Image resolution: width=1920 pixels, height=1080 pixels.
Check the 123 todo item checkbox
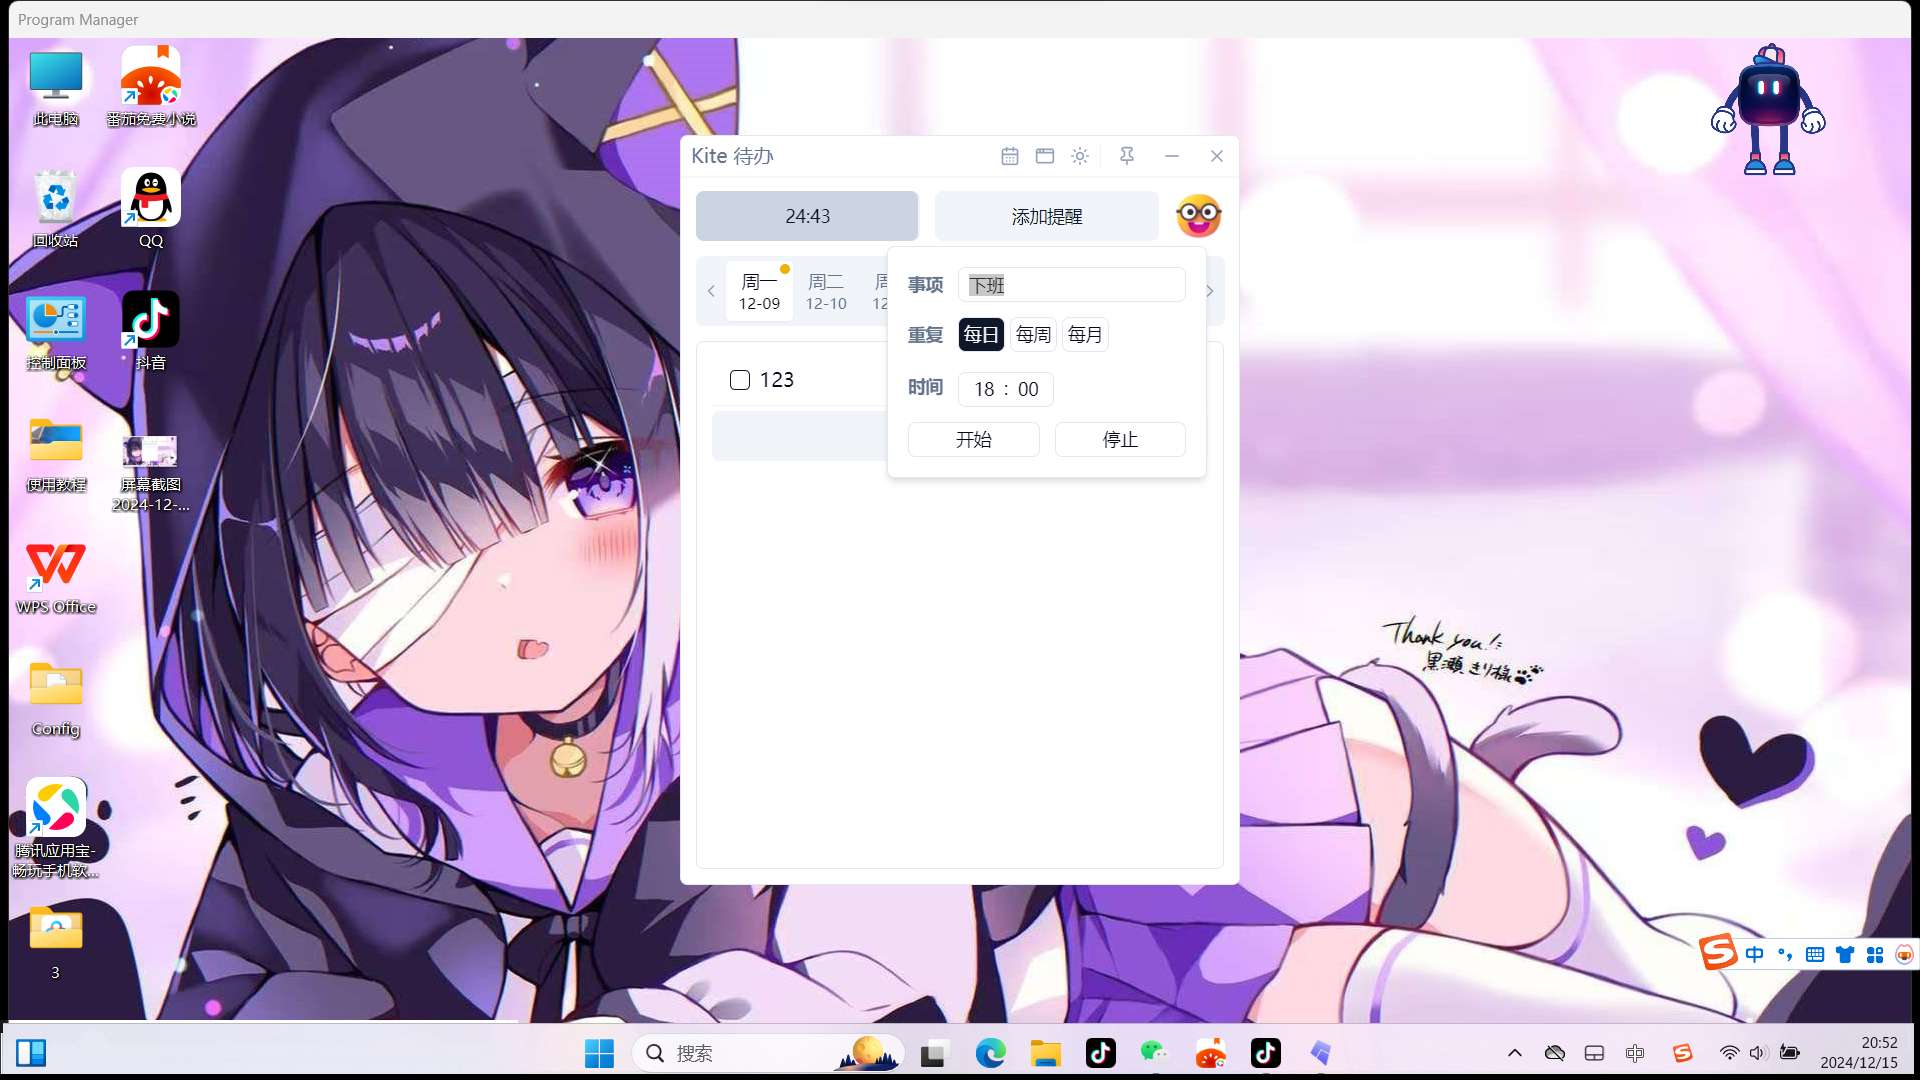pos(740,380)
